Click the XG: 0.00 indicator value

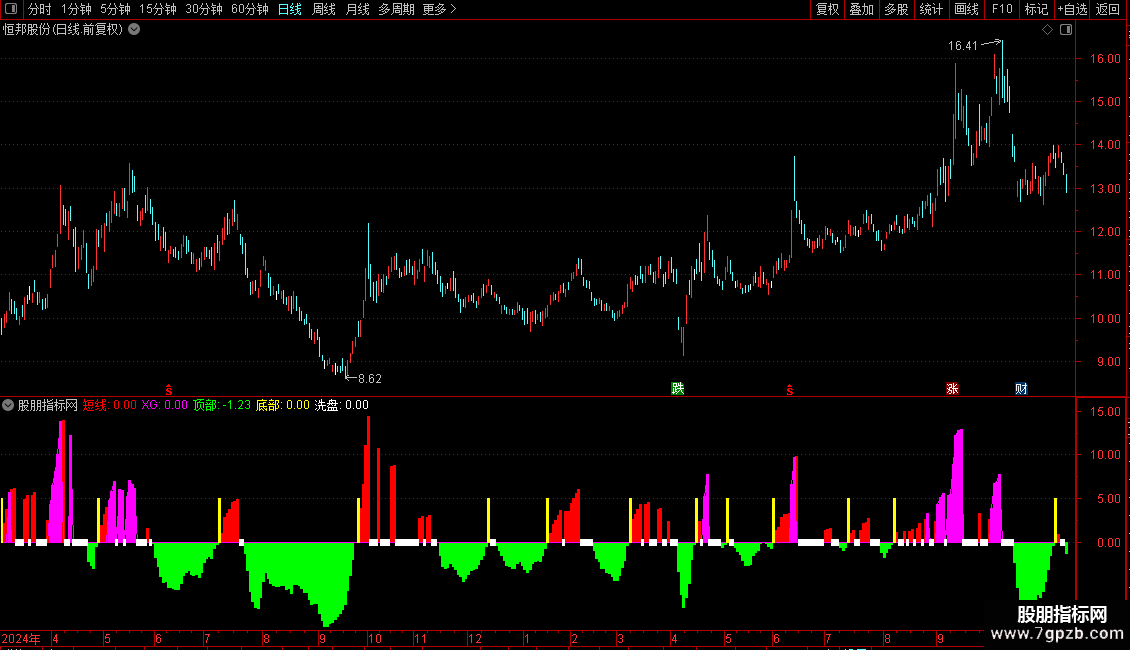click(164, 405)
